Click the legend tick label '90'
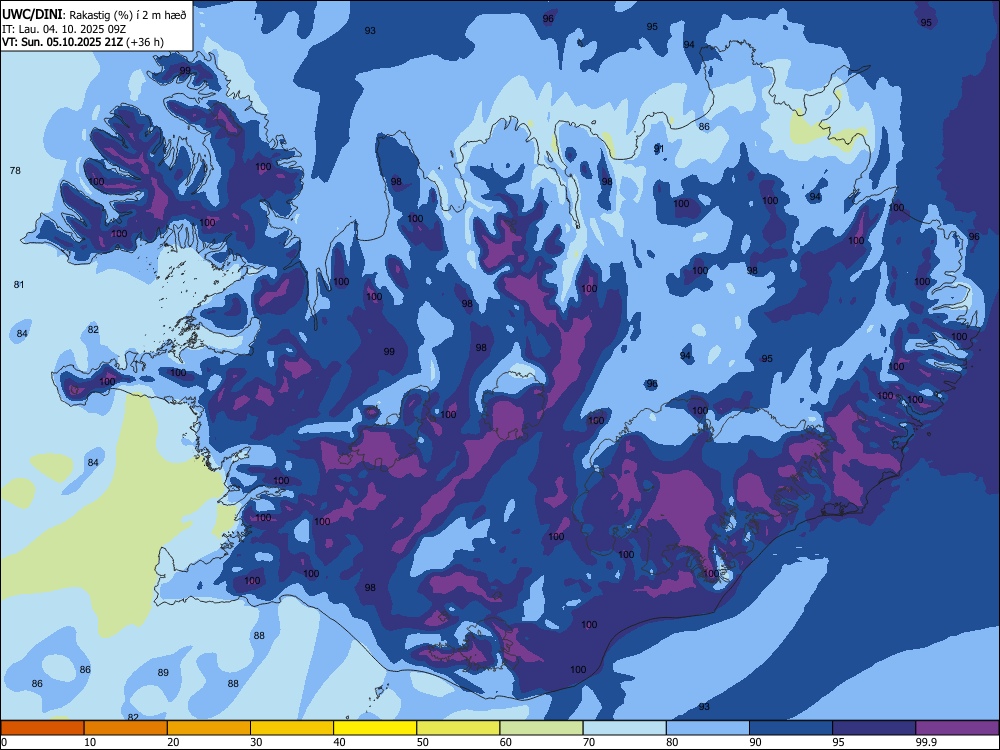 point(756,742)
